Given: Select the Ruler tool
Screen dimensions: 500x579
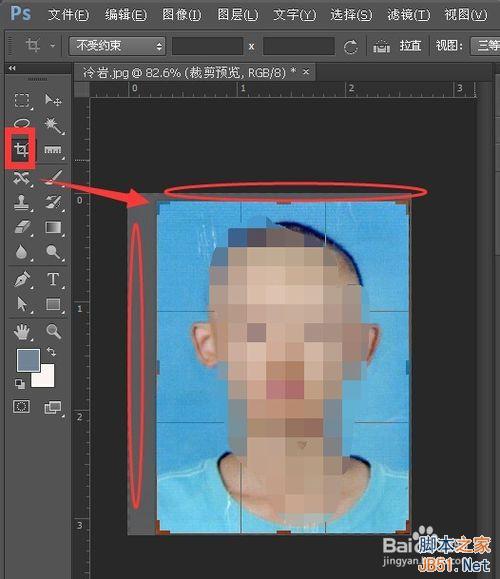Looking at the screenshot, I should (x=53, y=150).
